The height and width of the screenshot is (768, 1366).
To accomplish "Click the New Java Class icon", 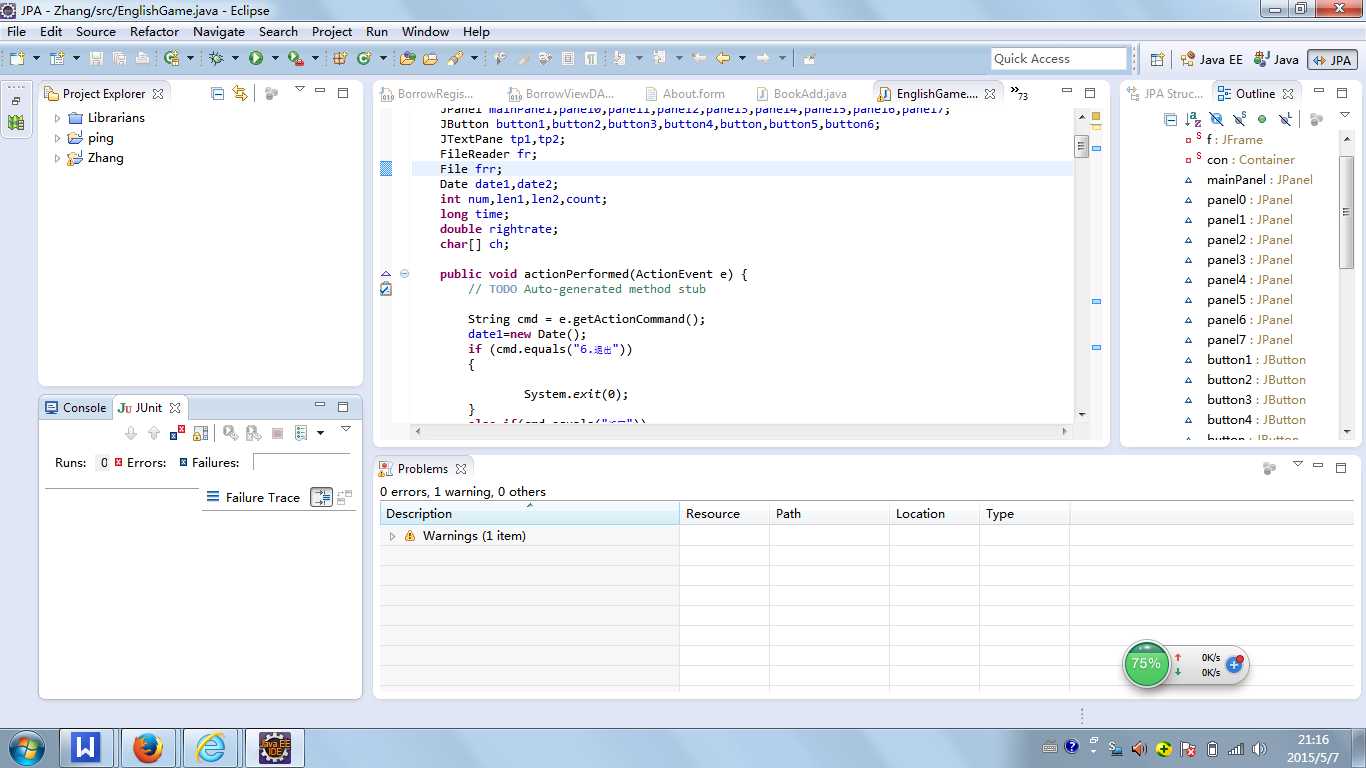I will click(364, 58).
